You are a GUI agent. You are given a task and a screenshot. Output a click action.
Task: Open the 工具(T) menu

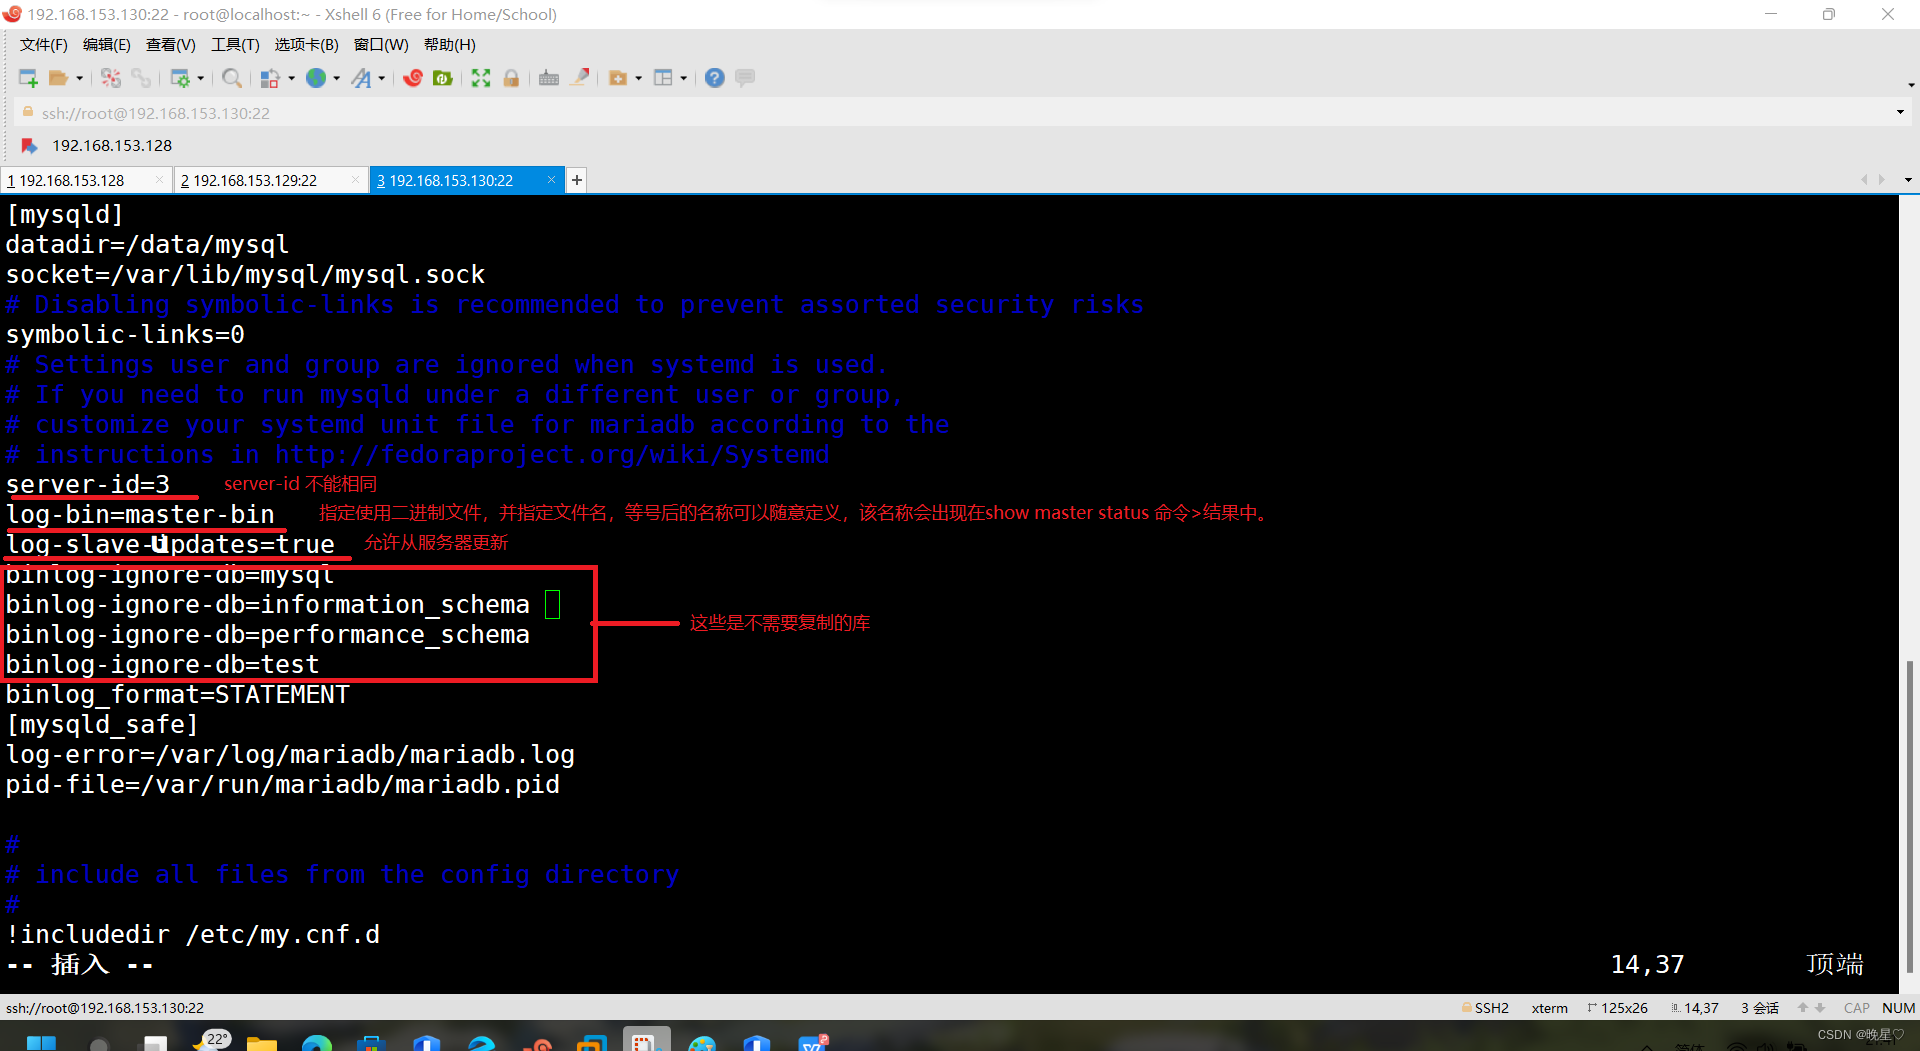236,44
